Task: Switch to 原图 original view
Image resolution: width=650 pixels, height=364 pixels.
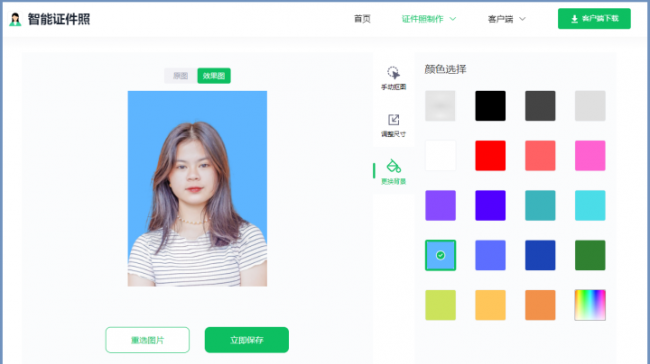Action: 181,76
